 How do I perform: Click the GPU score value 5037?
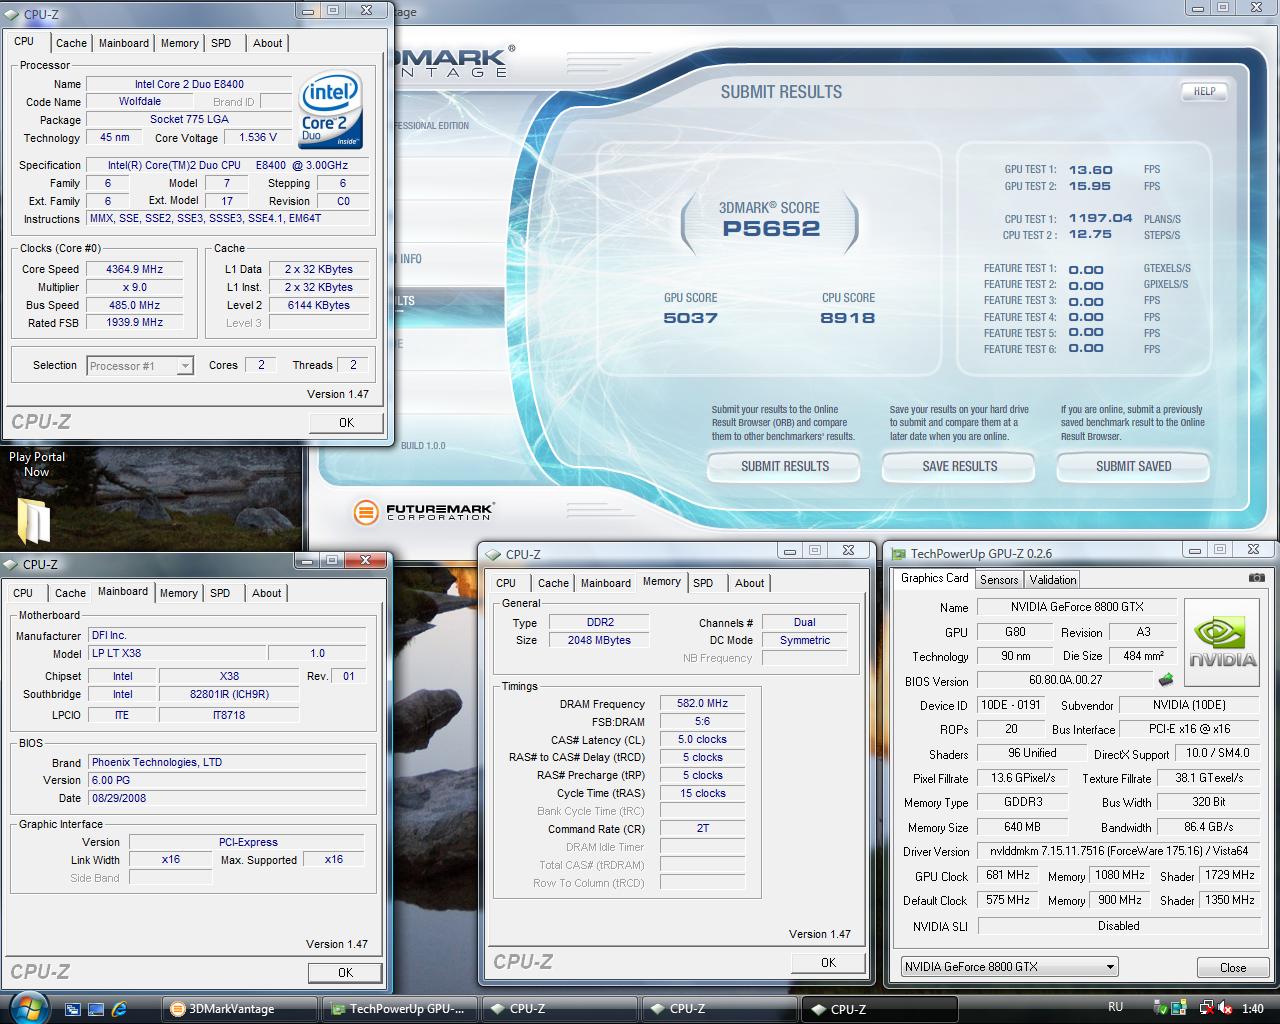coord(691,318)
